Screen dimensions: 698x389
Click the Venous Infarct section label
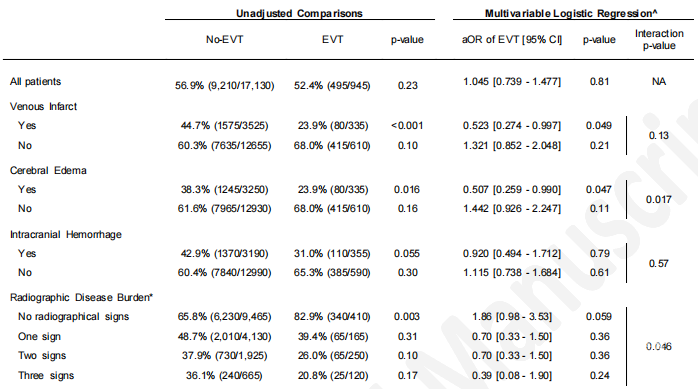[x=44, y=106]
